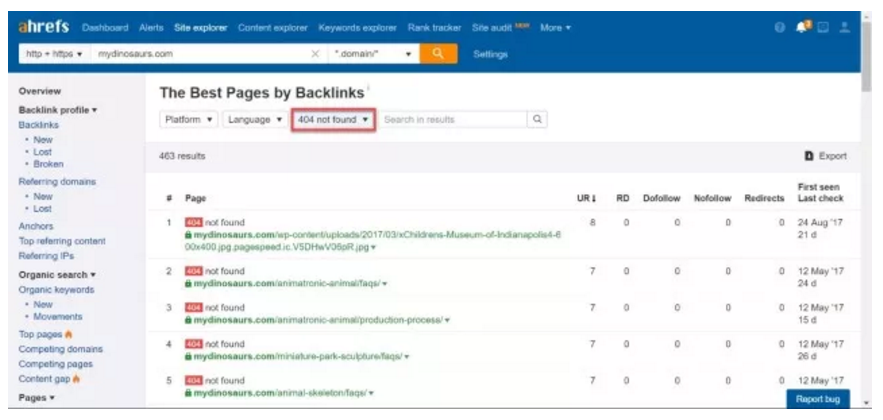Click the 404 badge in row 3

(193, 307)
